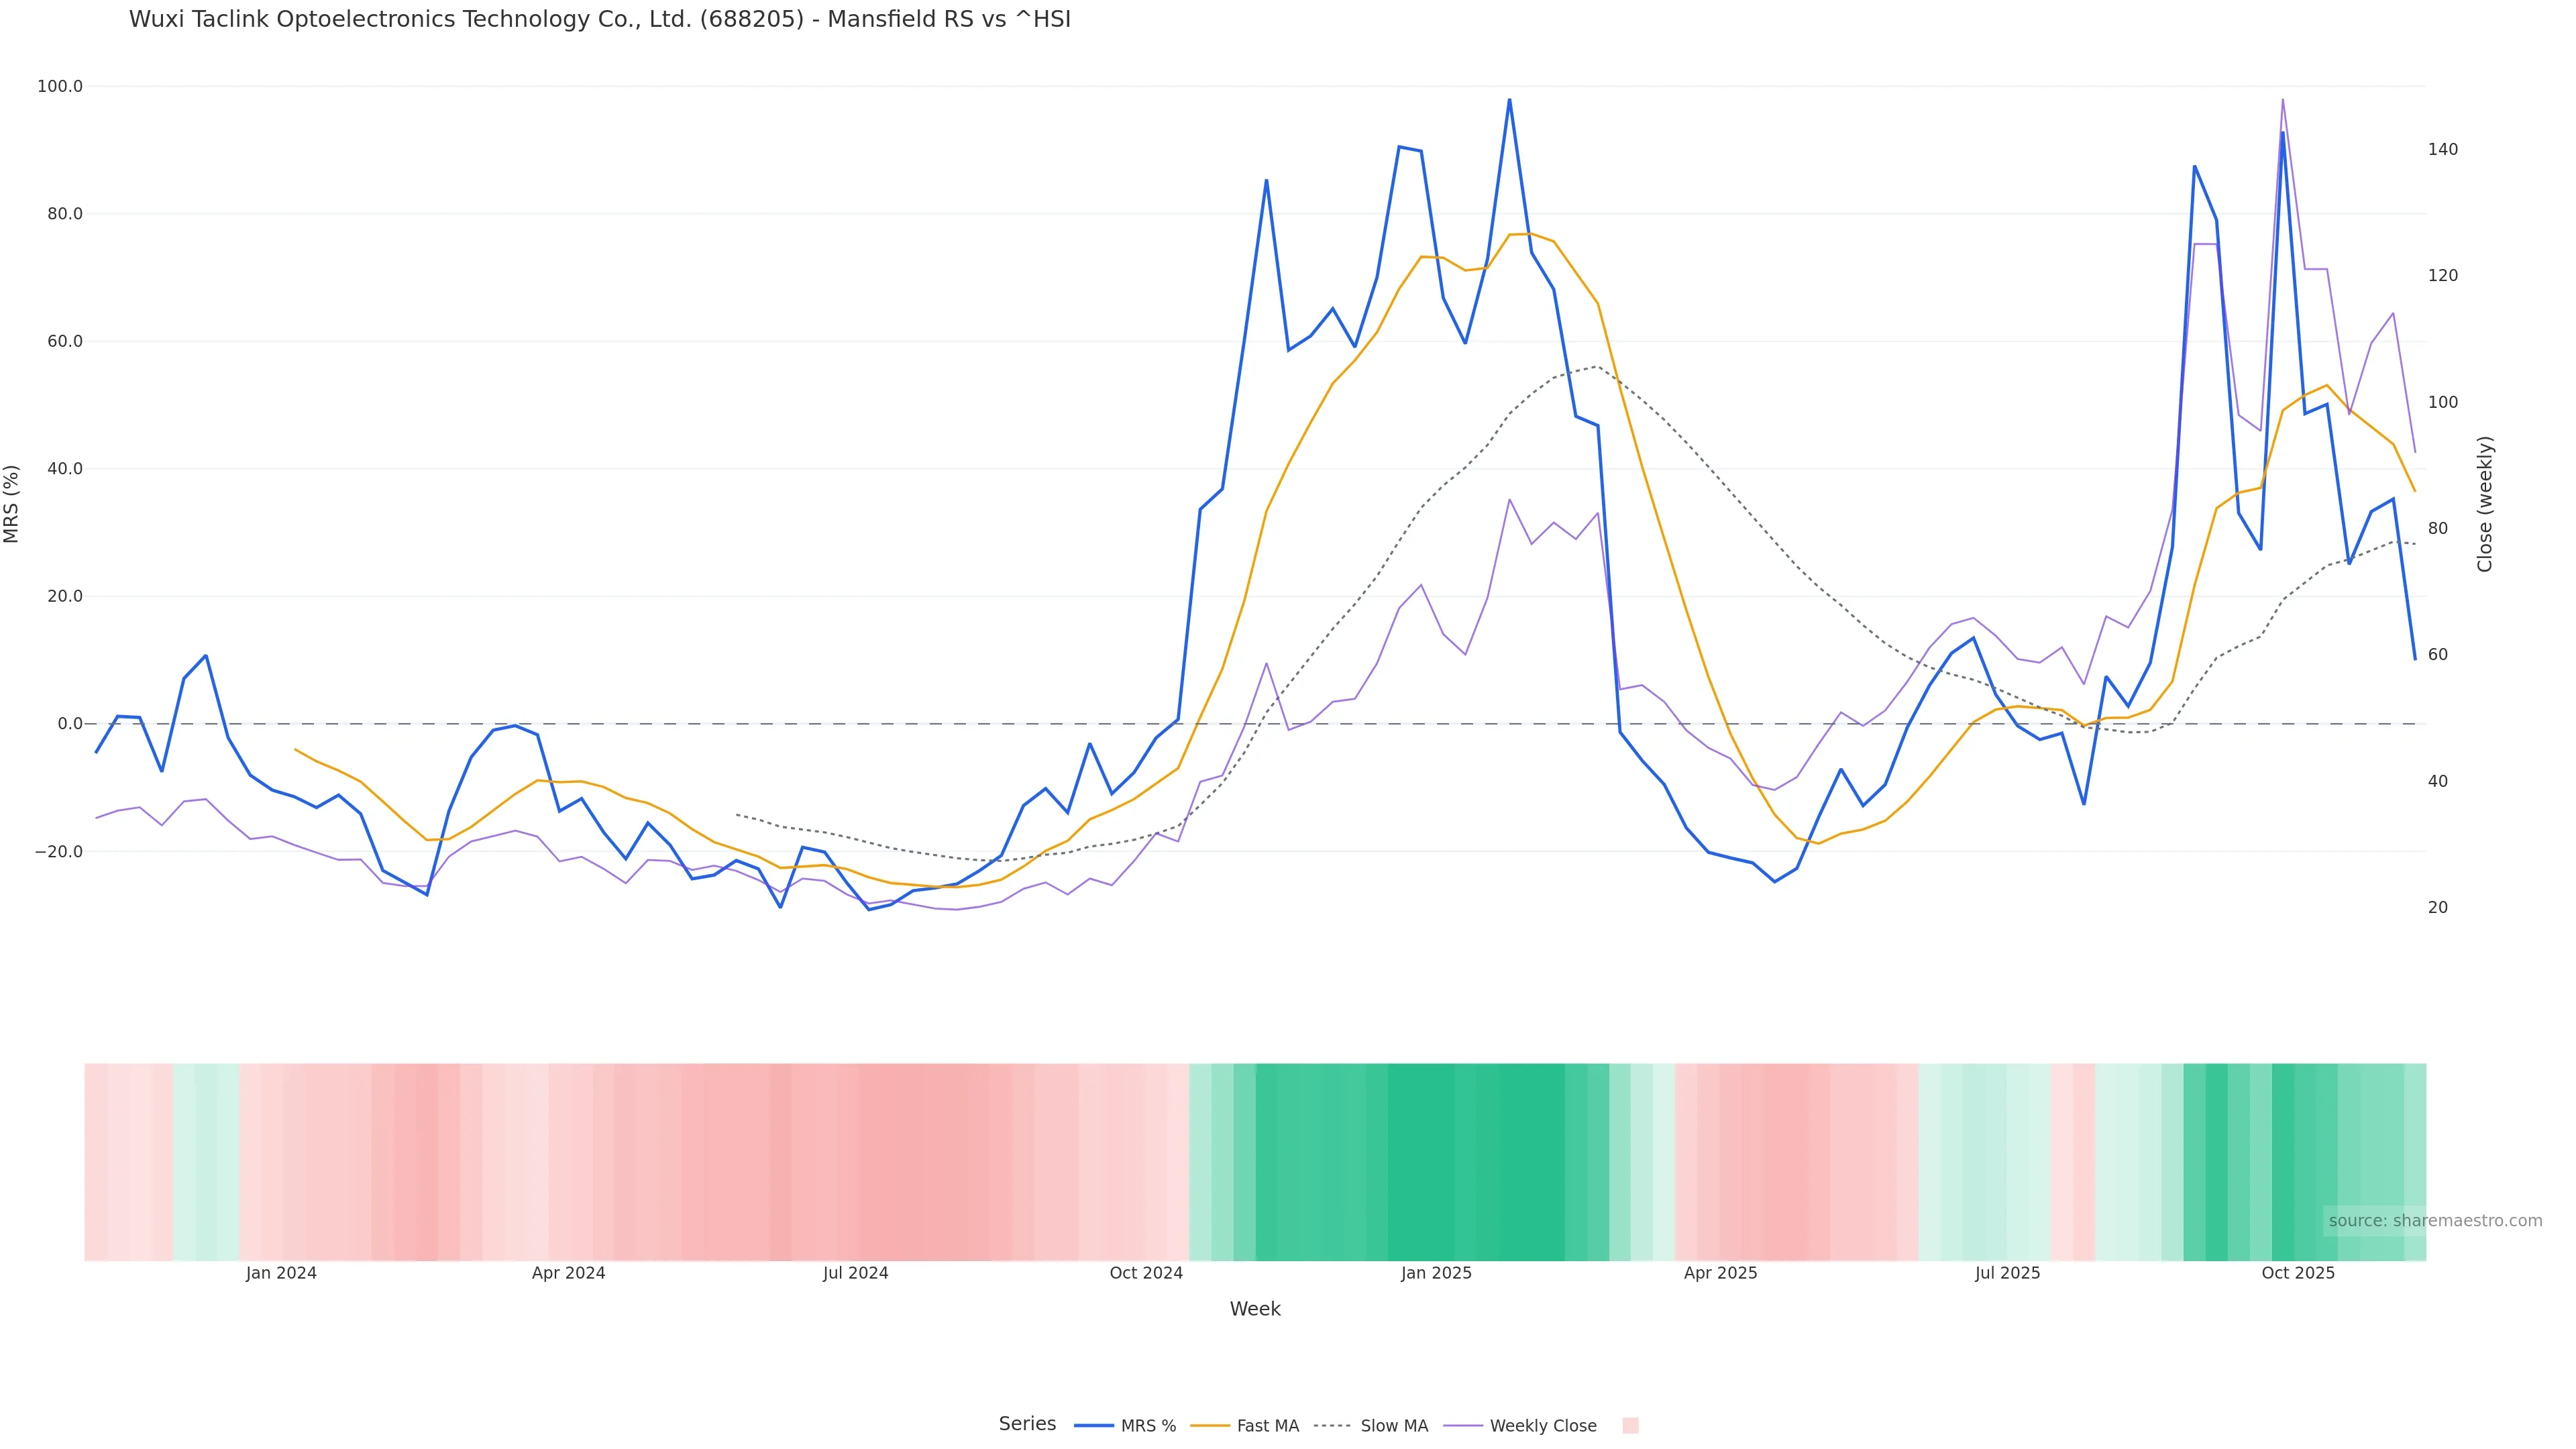The width and height of the screenshot is (2576, 1449).
Task: Select the Jan 2025 x-axis label
Action: click(x=1436, y=1273)
